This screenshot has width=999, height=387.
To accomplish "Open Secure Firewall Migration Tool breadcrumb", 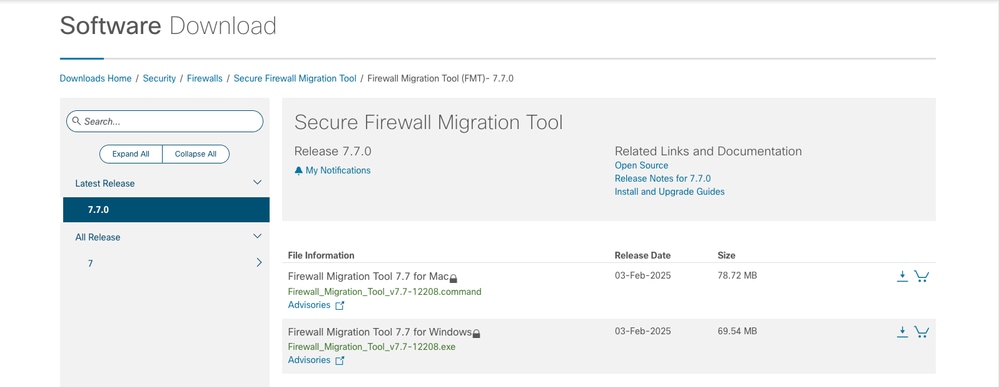I will point(295,78).
